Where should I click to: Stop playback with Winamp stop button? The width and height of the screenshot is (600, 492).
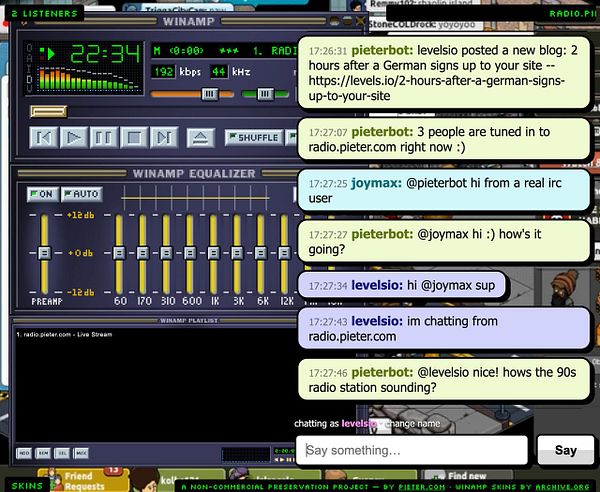(x=134, y=137)
